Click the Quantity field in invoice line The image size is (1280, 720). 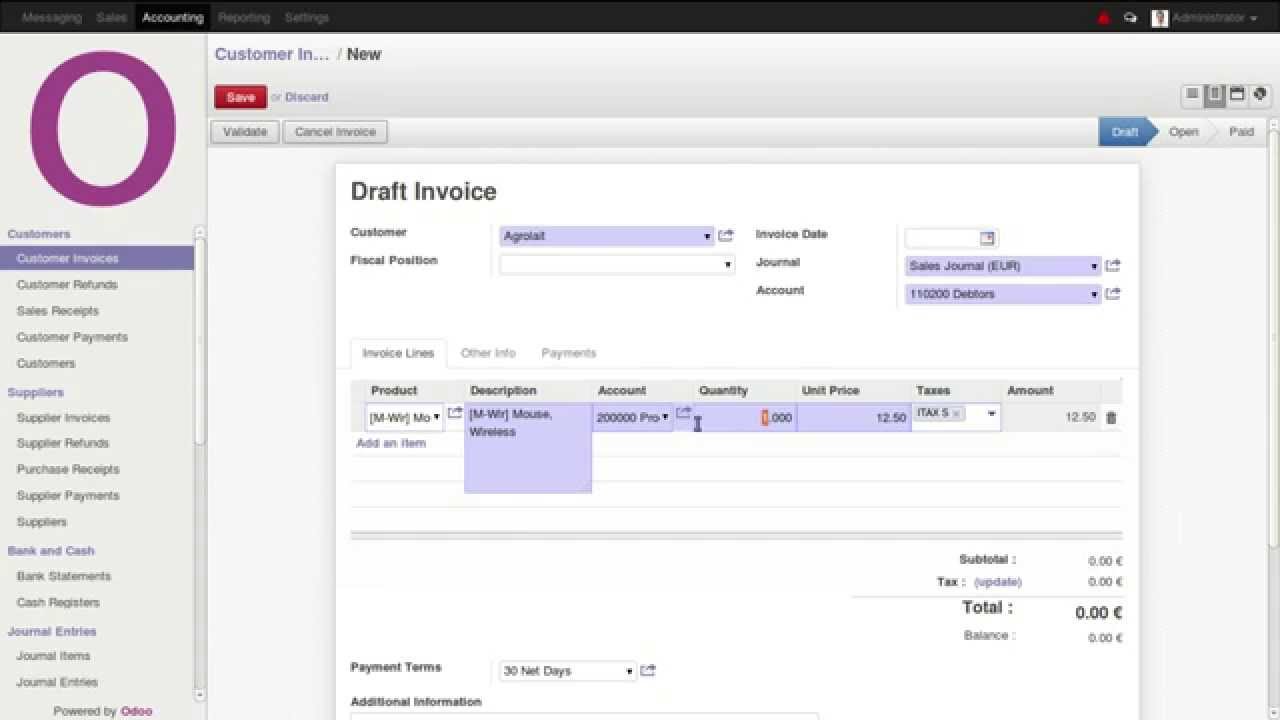pyautogui.click(x=745, y=418)
